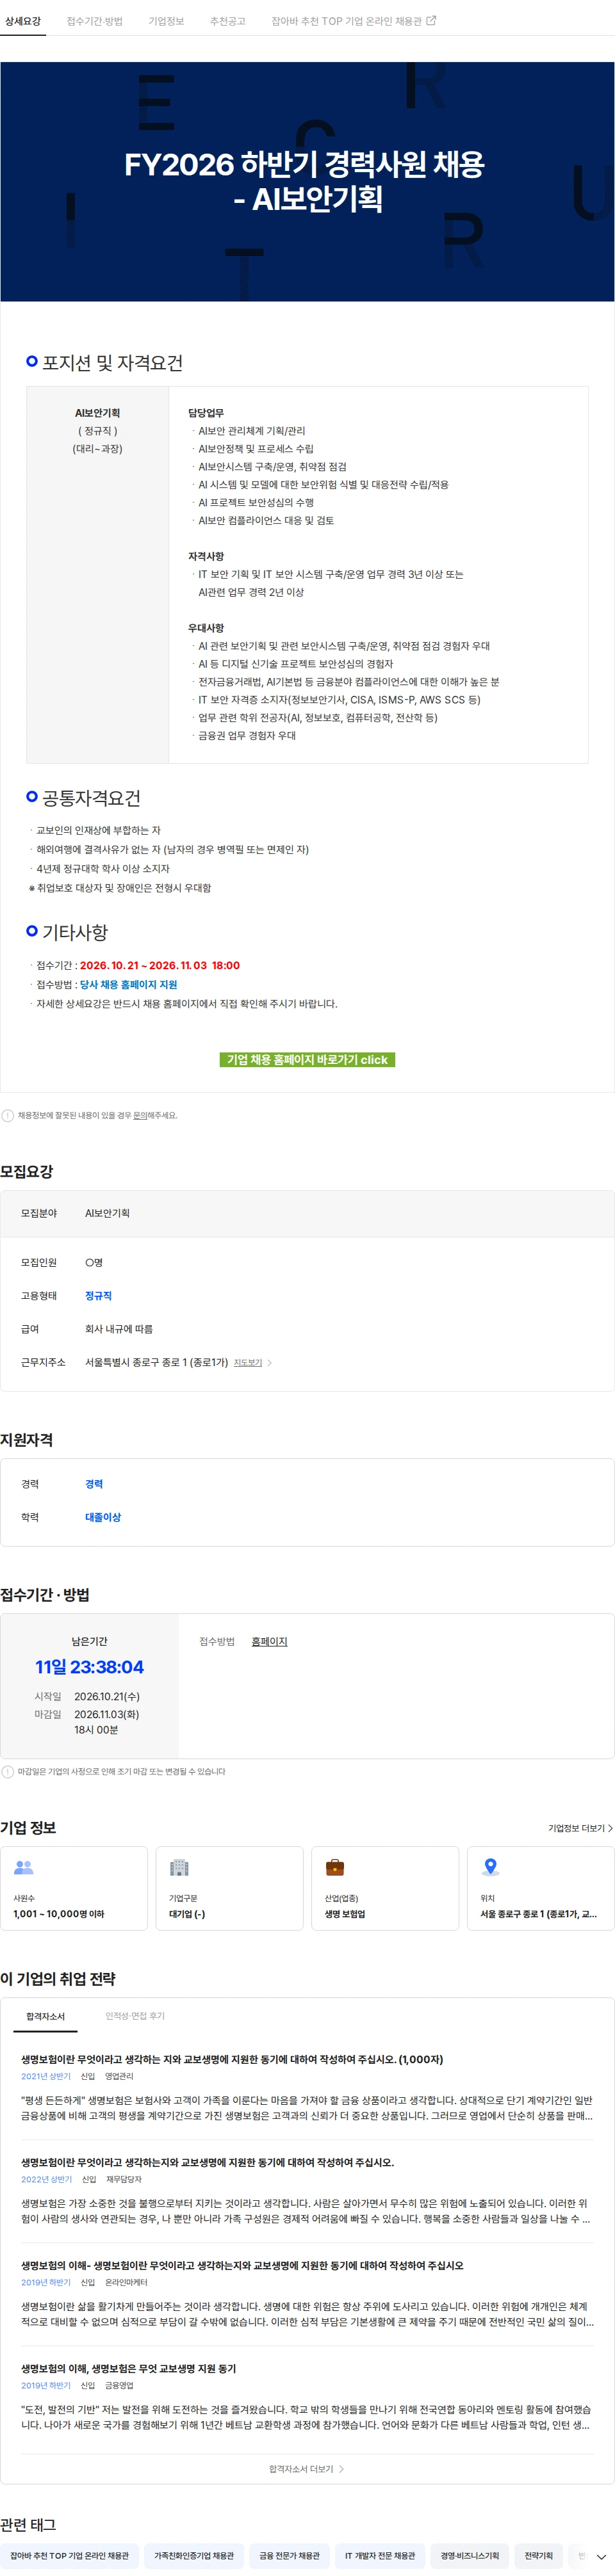This screenshot has height=2576, width=615.
Task: Open the 지도보기 map link
Action: click(248, 1362)
